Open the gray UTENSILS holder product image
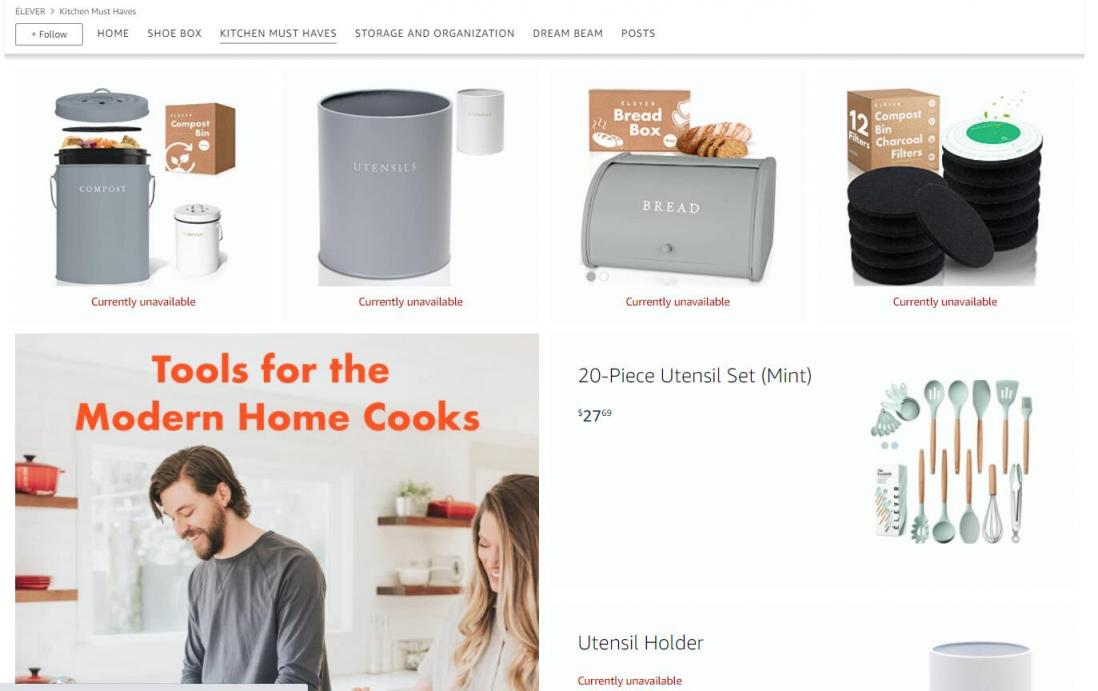The image size is (1098, 691). click(x=410, y=186)
